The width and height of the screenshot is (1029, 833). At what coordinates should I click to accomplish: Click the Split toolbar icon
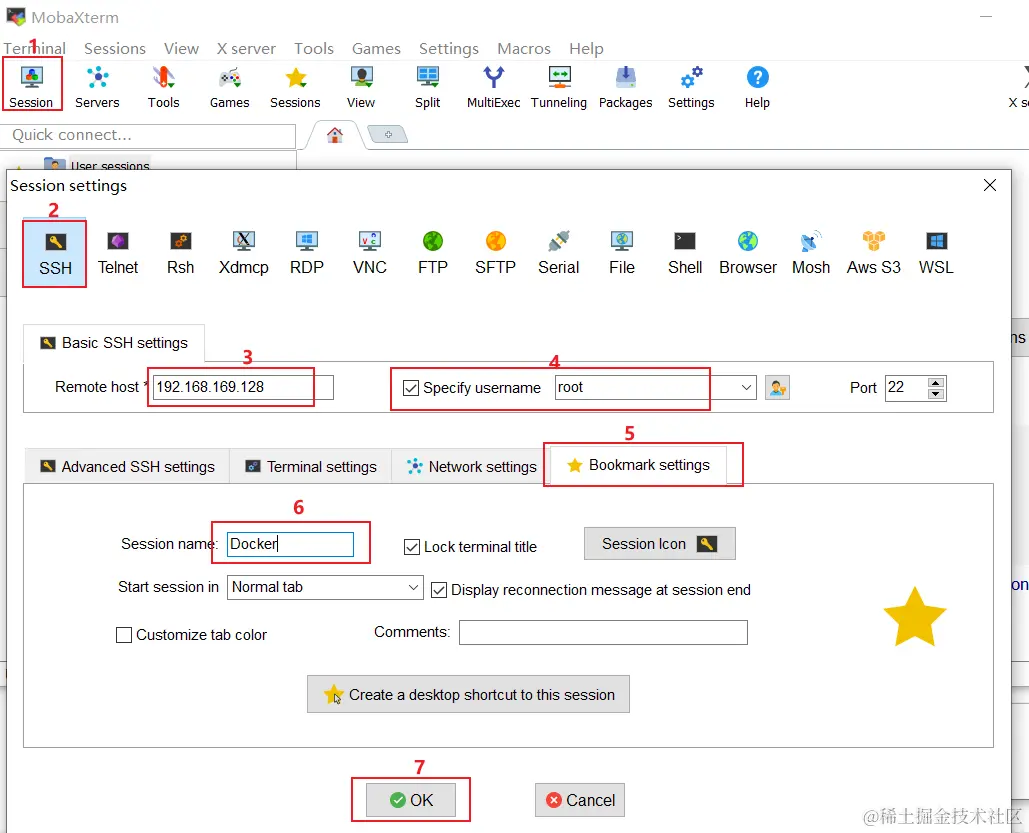pos(428,86)
